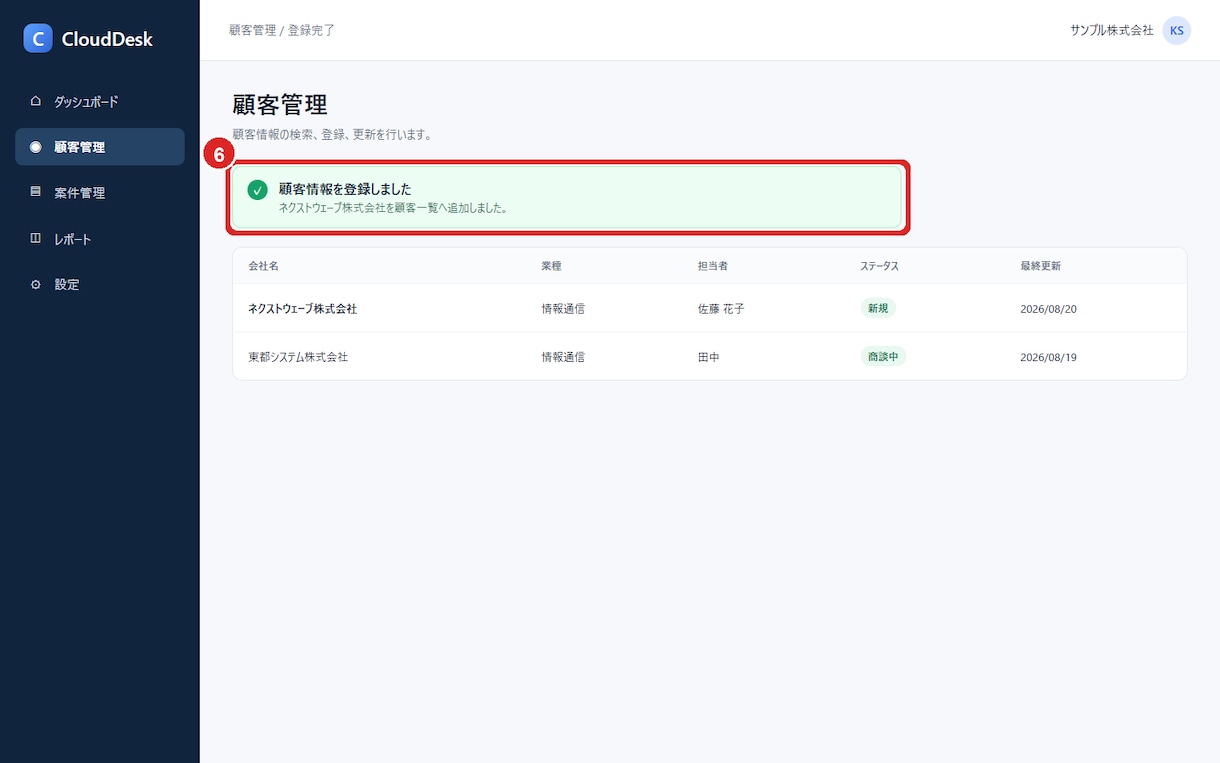Click the 最終更新 column header
The width and height of the screenshot is (1220, 763).
point(1041,266)
